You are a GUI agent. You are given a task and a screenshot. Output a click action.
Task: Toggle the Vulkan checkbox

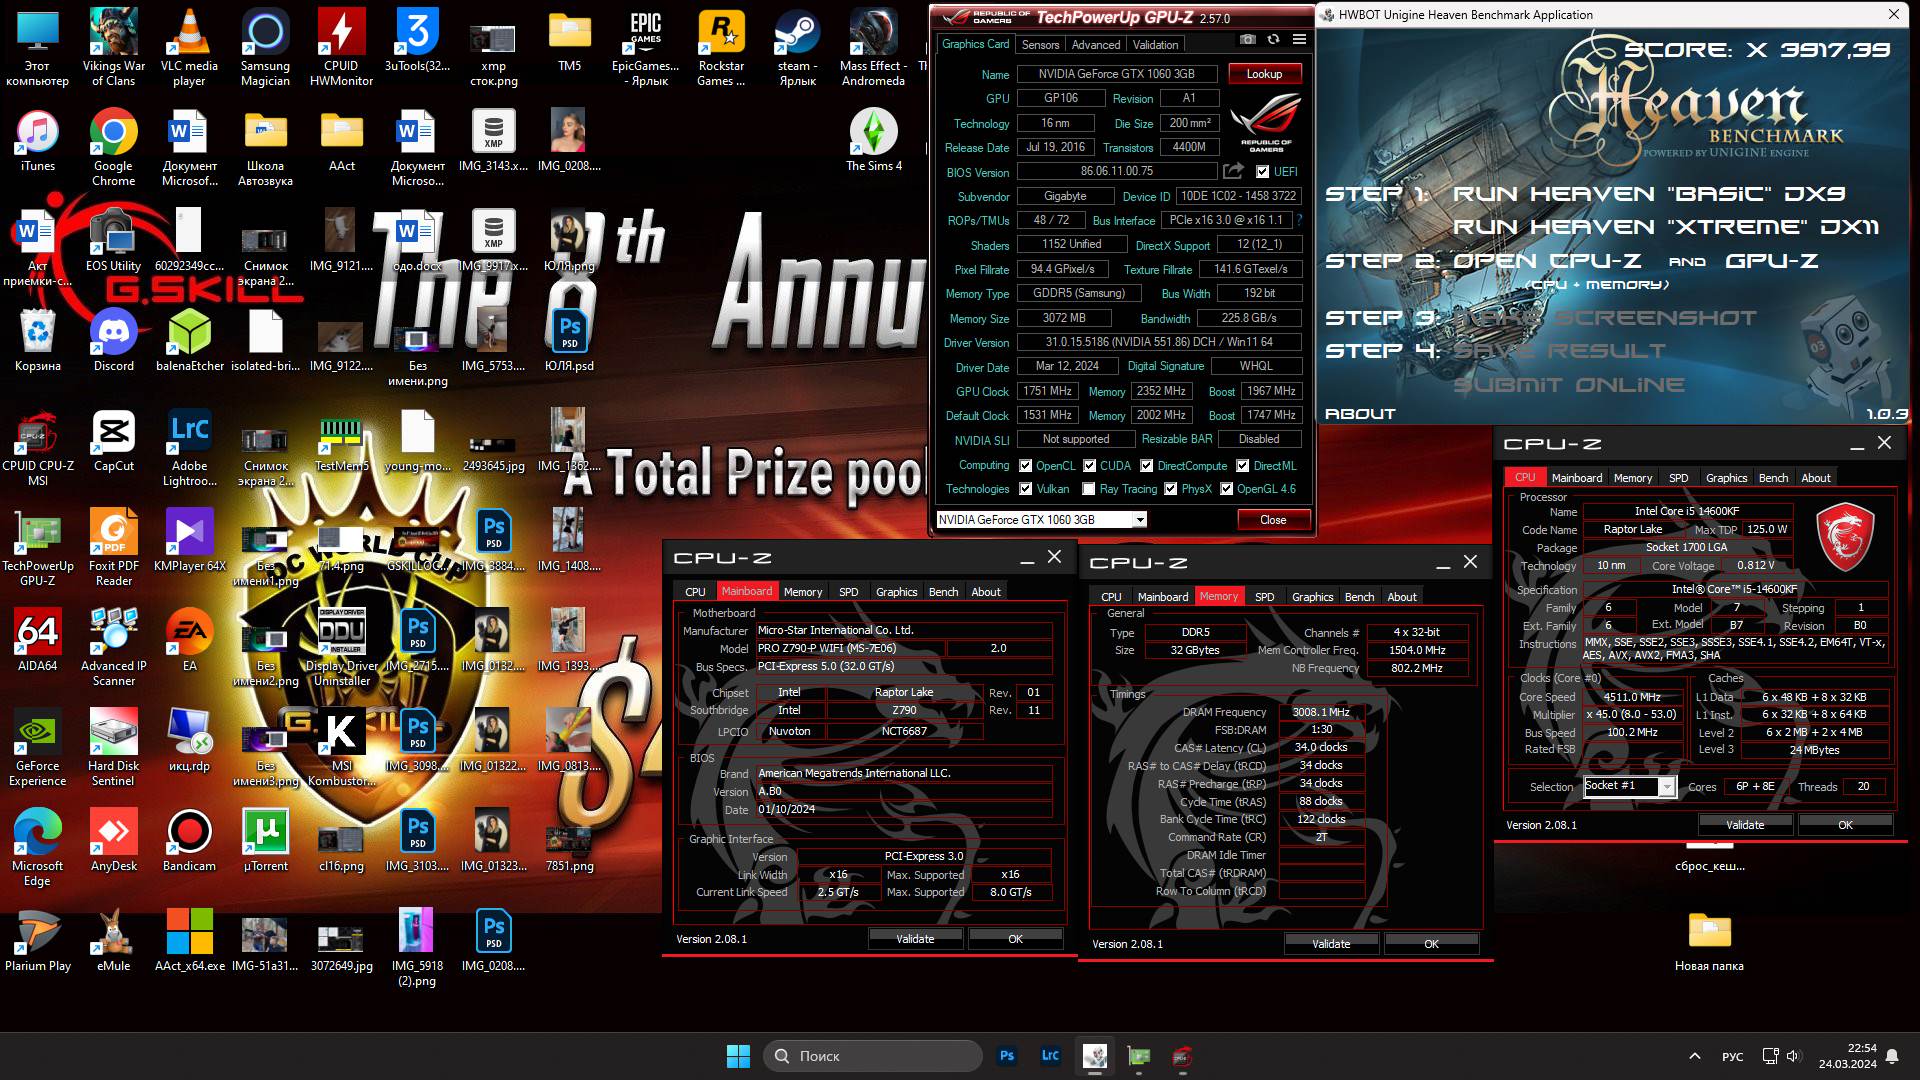(x=1025, y=489)
